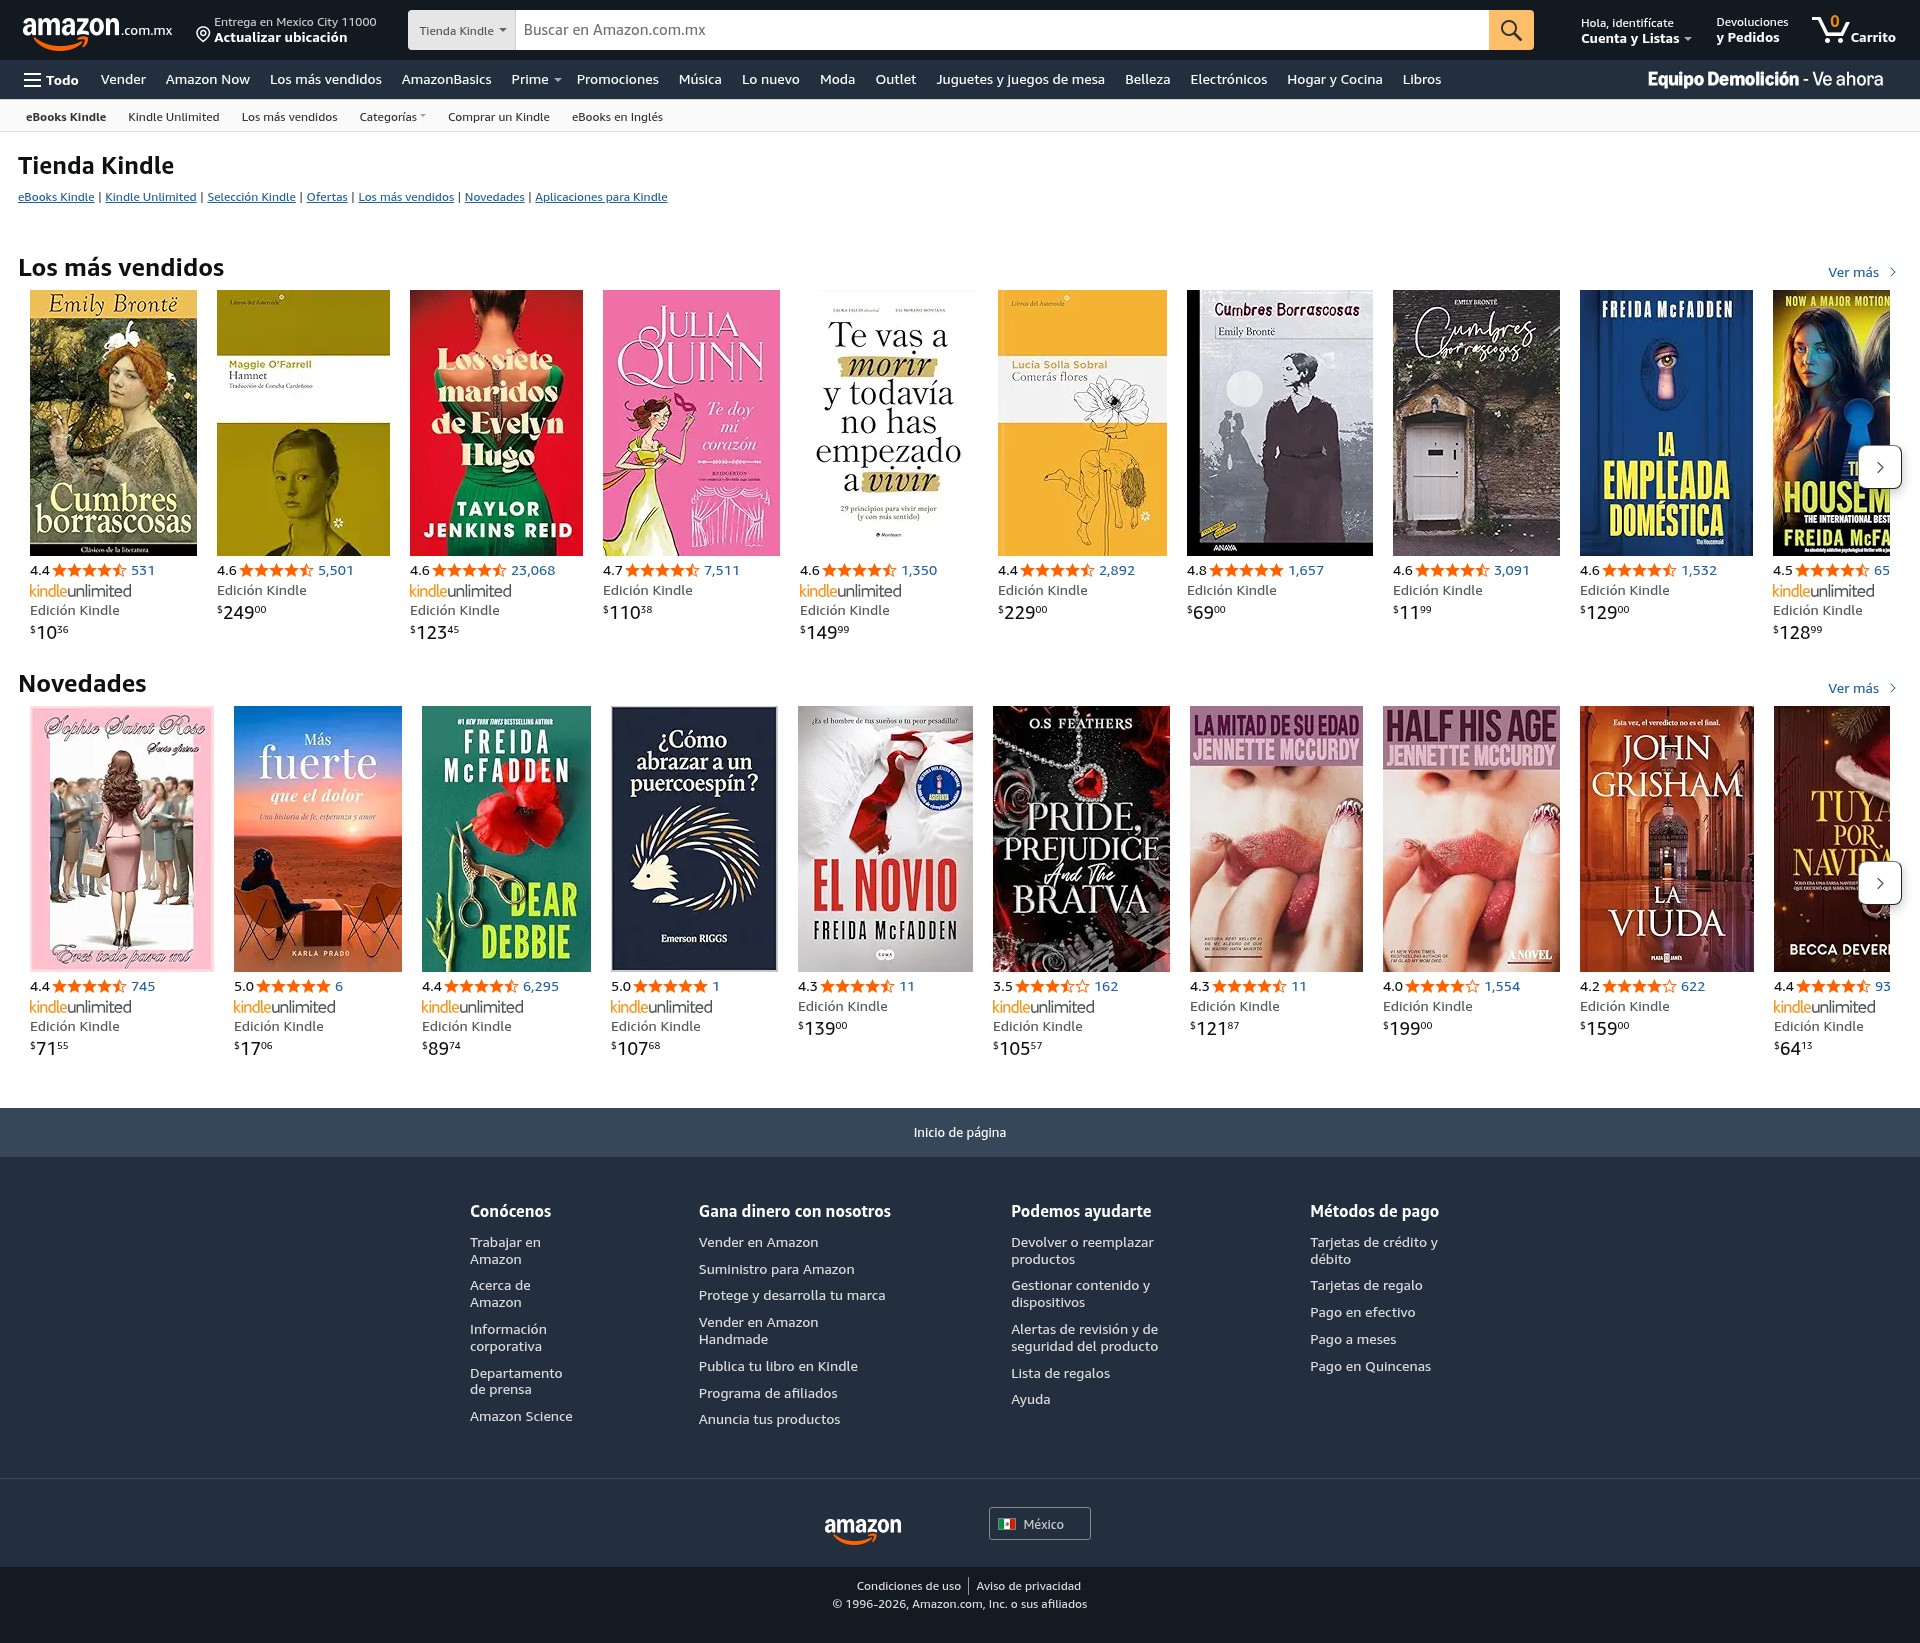Click star rating of La Empleada Doméstica

pos(1639,570)
